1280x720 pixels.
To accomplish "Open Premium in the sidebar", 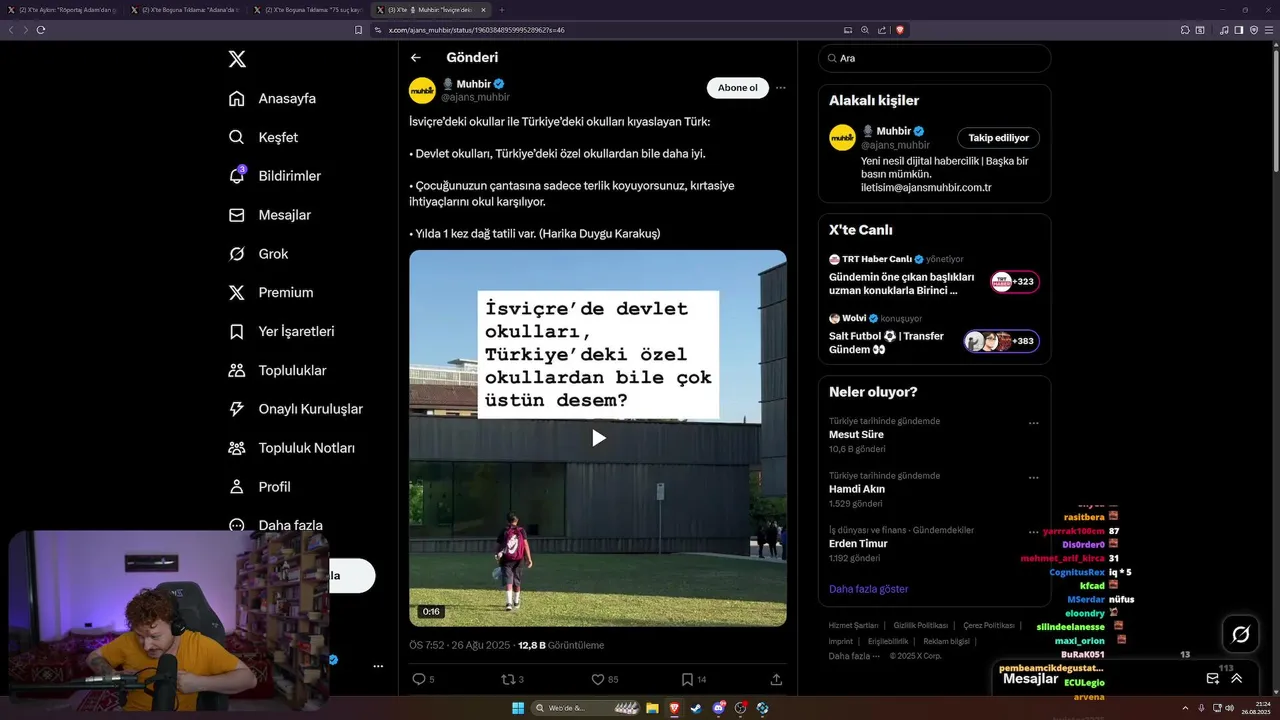I will pos(270,293).
